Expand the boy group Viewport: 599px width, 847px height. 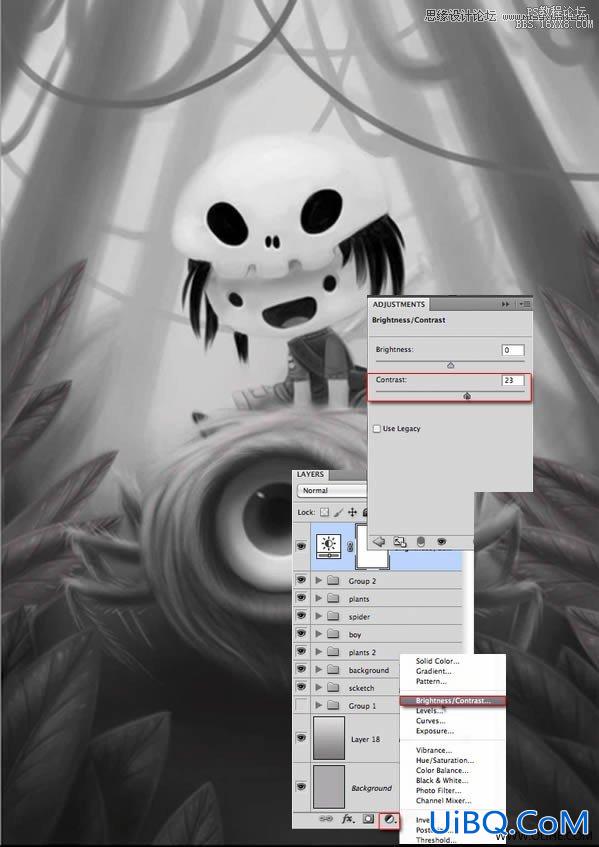[319, 635]
